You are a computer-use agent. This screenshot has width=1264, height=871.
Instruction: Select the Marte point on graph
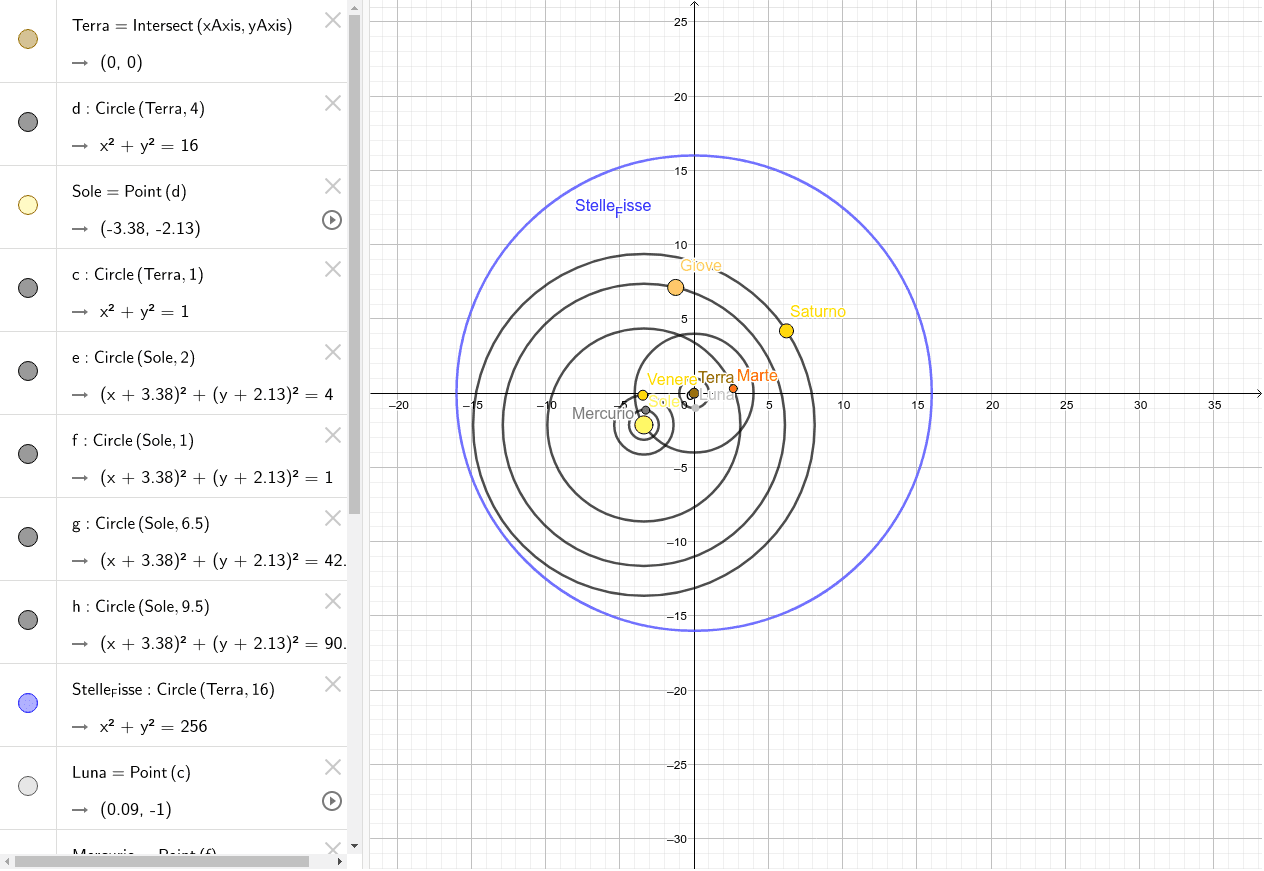tap(733, 389)
